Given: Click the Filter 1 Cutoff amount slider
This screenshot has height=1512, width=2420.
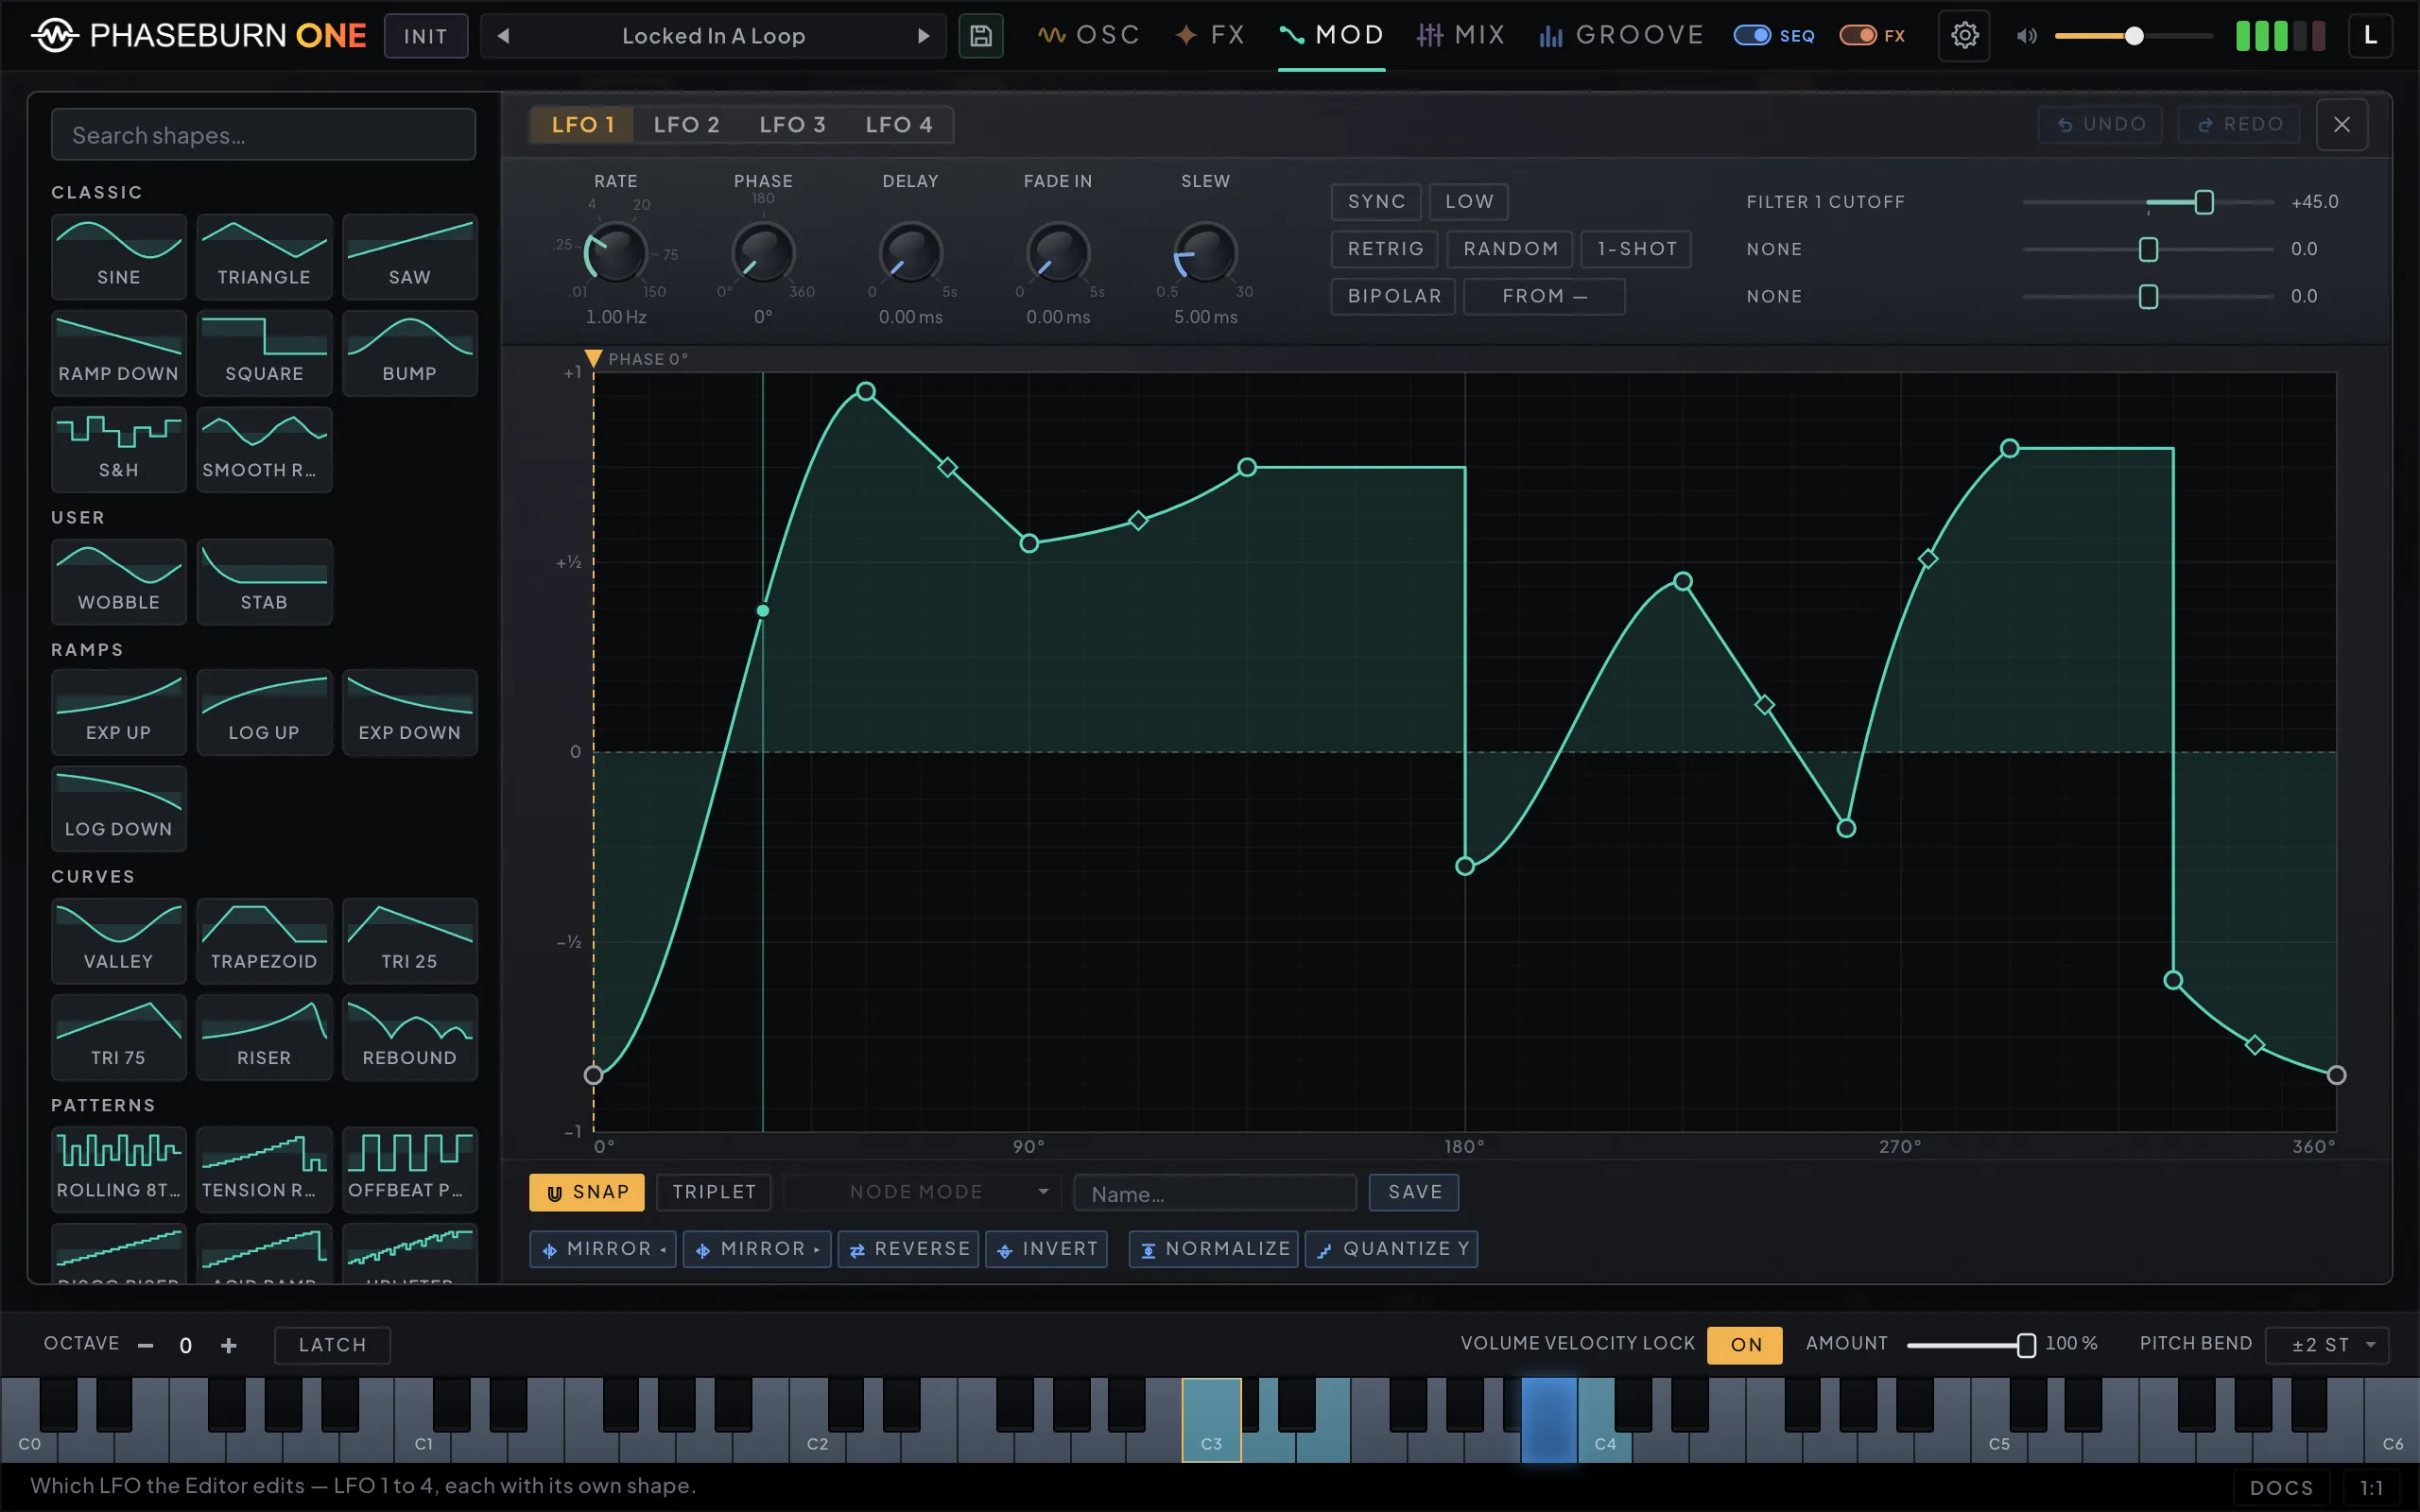Looking at the screenshot, I should coord(2148,202).
